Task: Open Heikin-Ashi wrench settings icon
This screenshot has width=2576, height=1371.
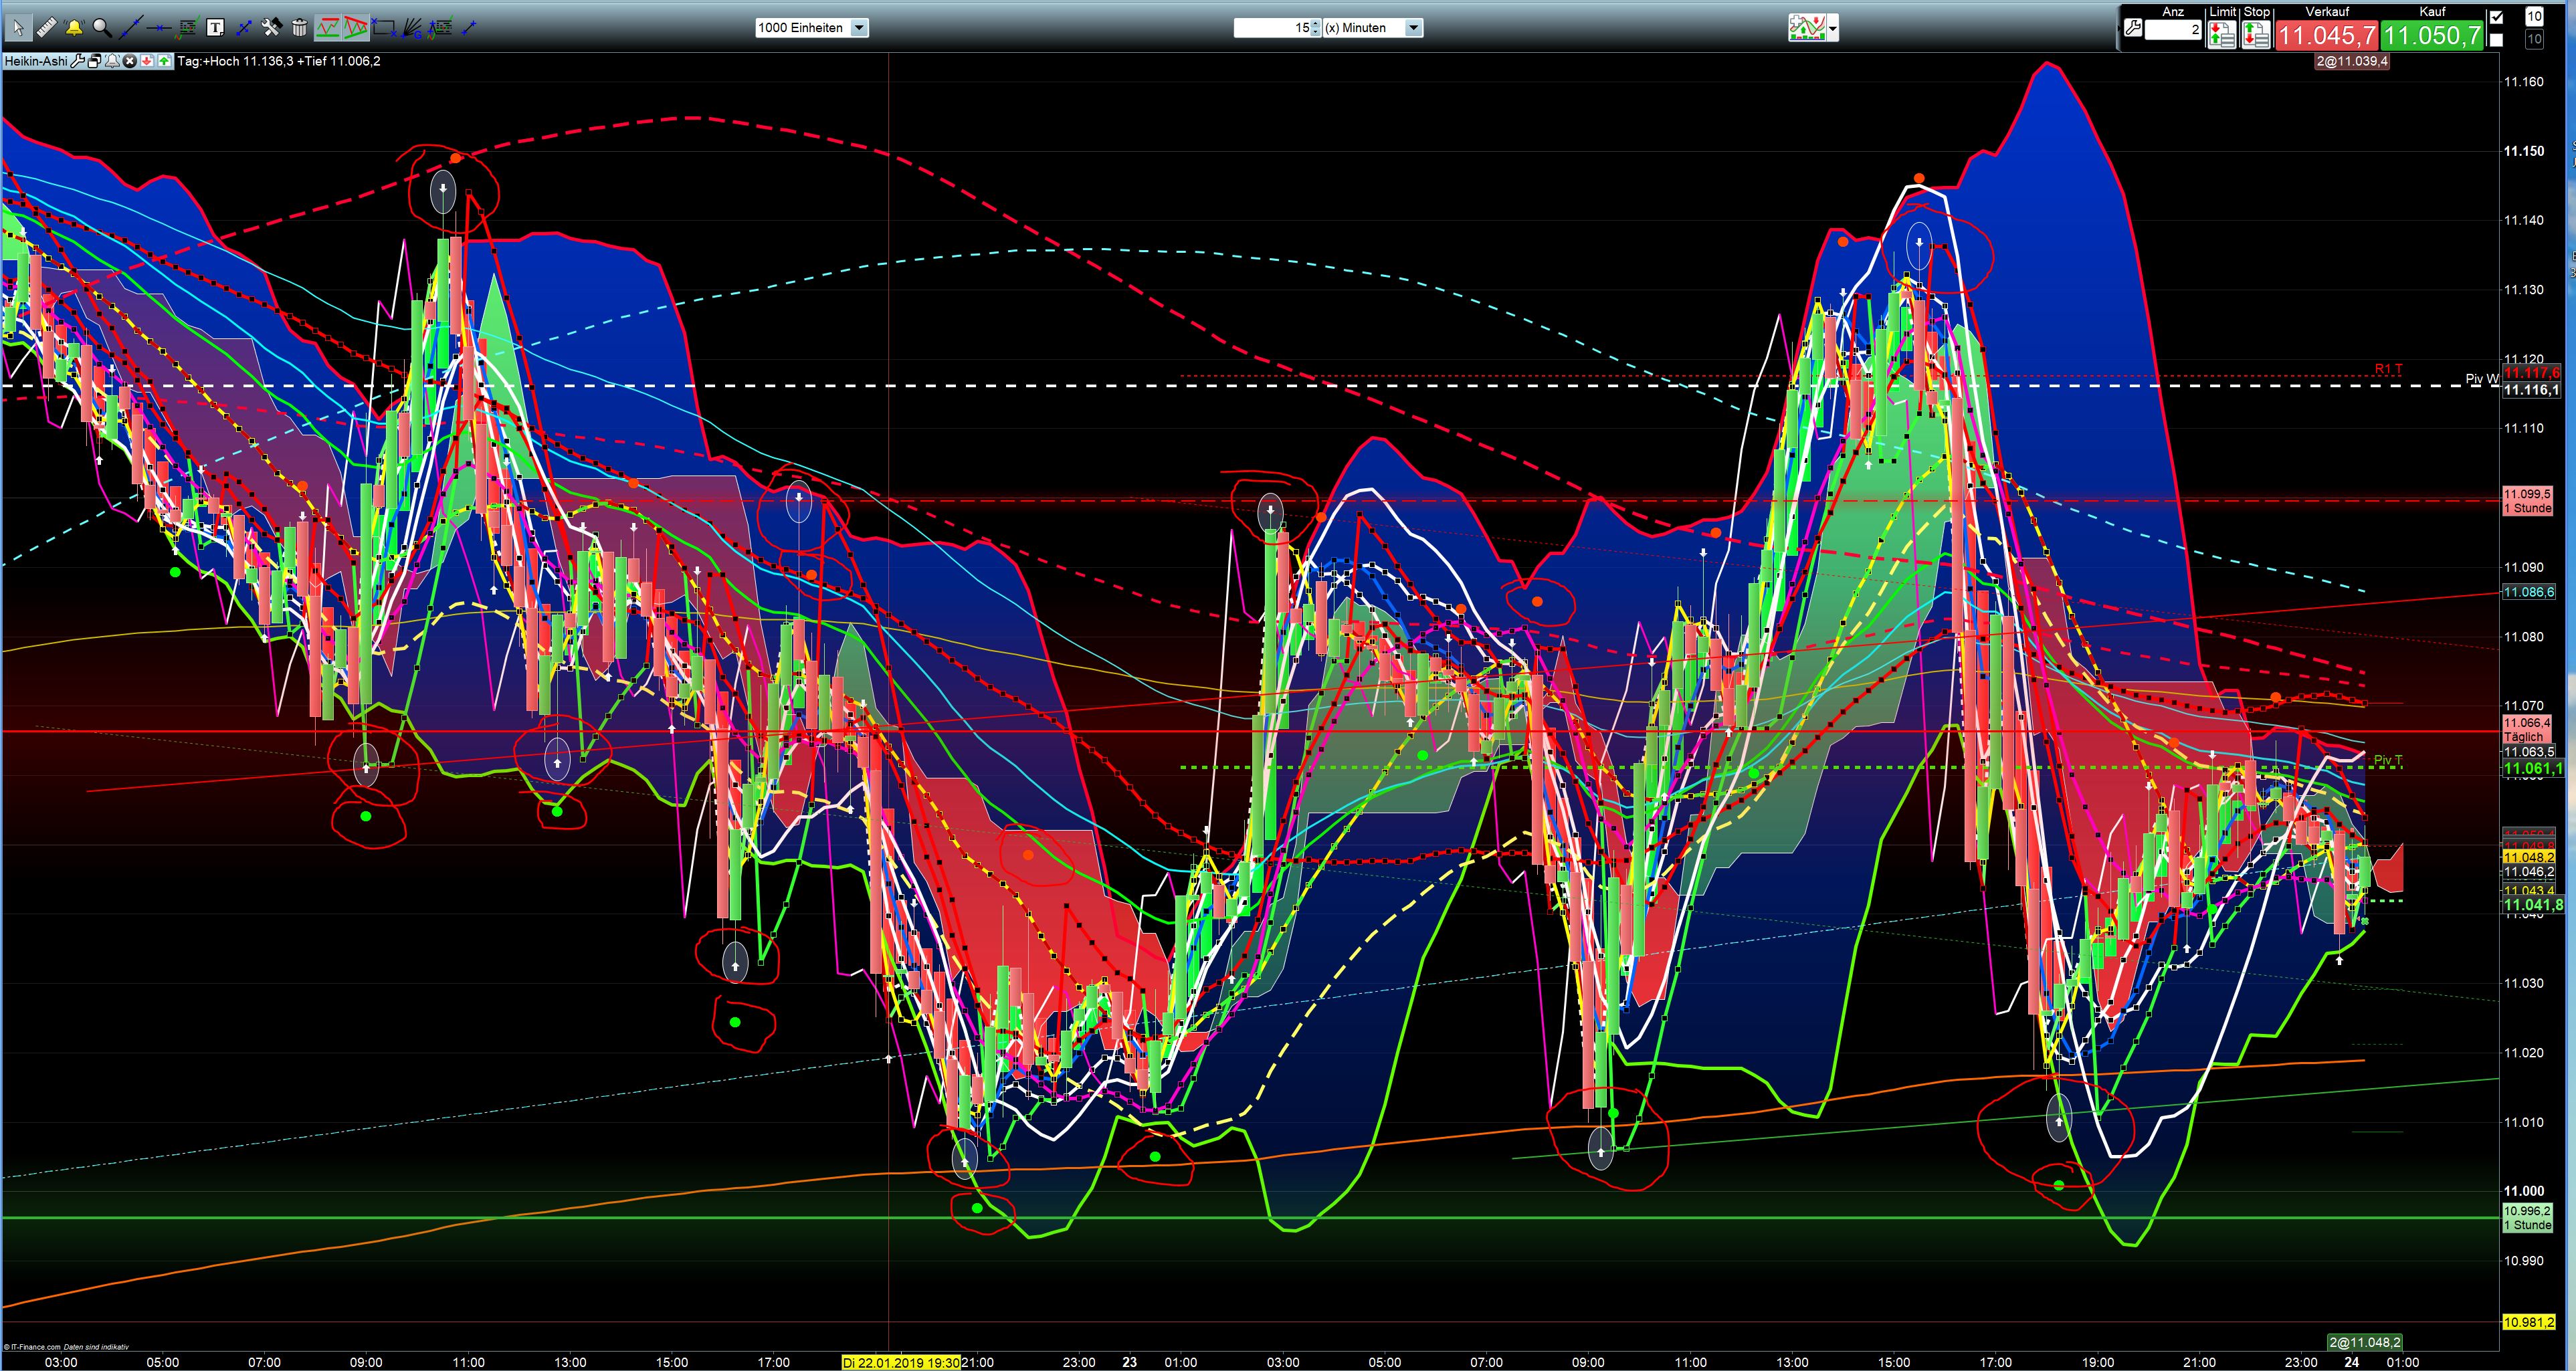Action: click(x=78, y=61)
